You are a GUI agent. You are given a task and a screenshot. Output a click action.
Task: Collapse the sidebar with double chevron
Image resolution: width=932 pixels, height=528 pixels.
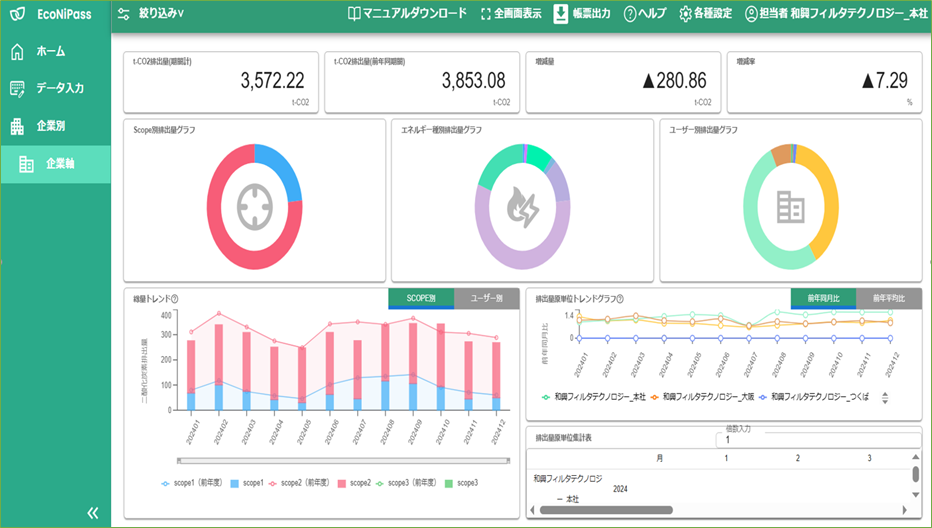(x=93, y=513)
